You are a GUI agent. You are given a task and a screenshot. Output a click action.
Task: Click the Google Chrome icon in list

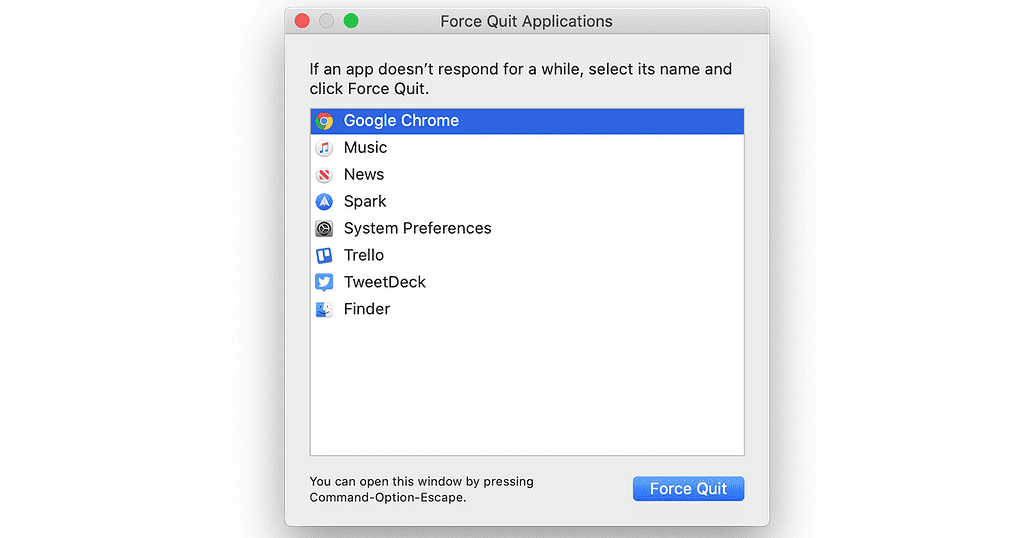click(324, 121)
